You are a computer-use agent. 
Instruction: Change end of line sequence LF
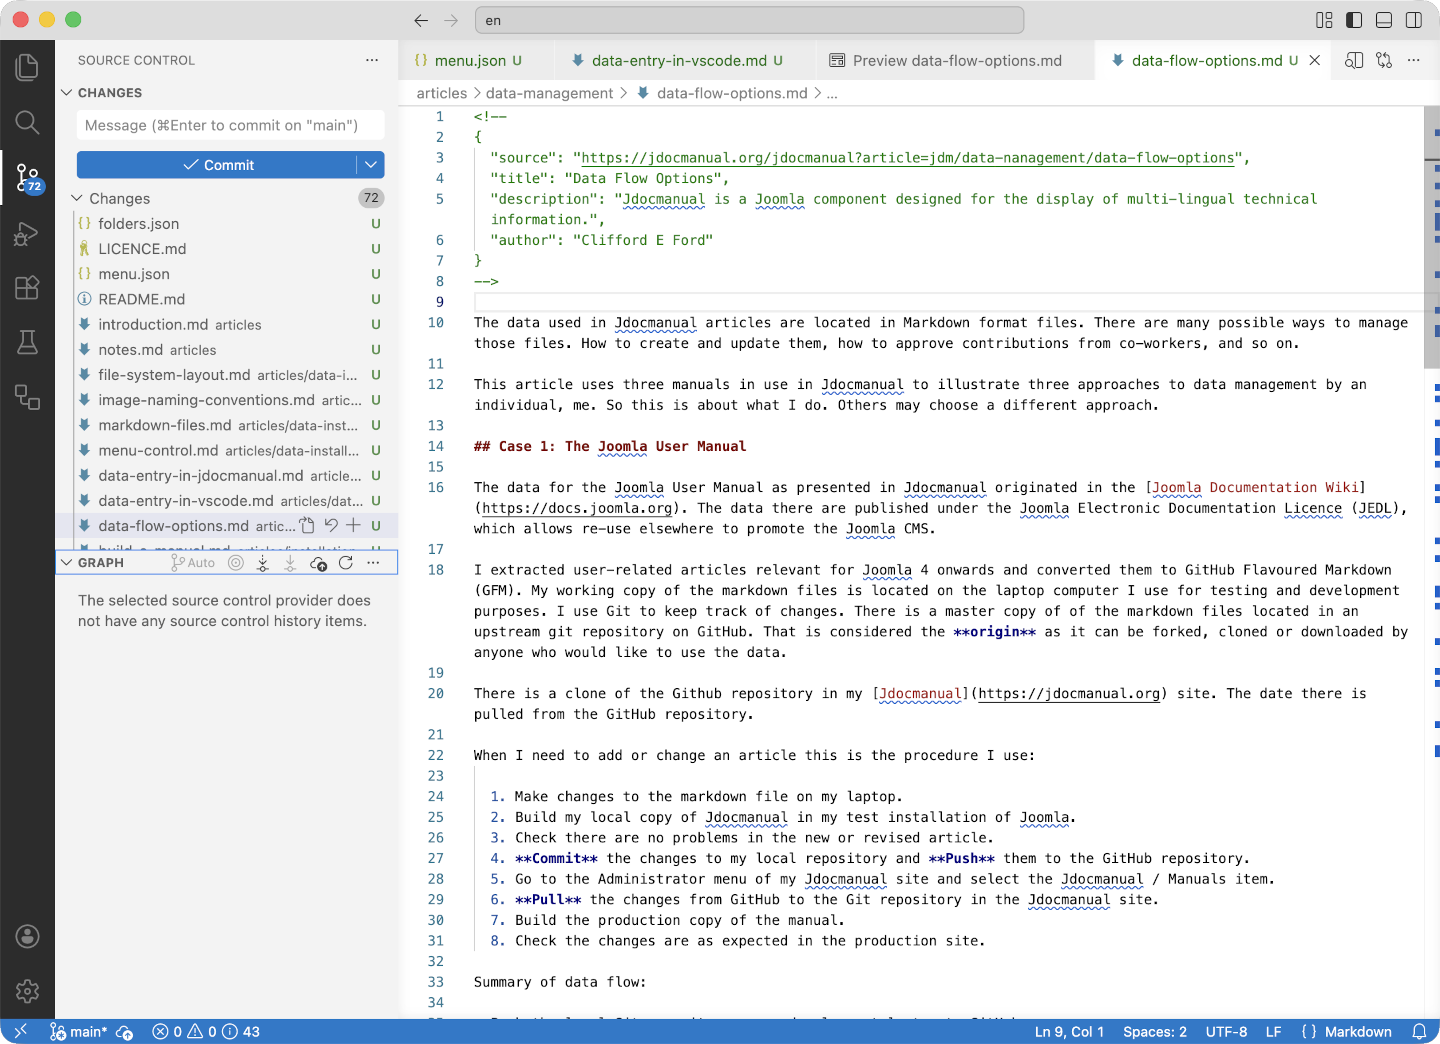[x=1273, y=1032]
